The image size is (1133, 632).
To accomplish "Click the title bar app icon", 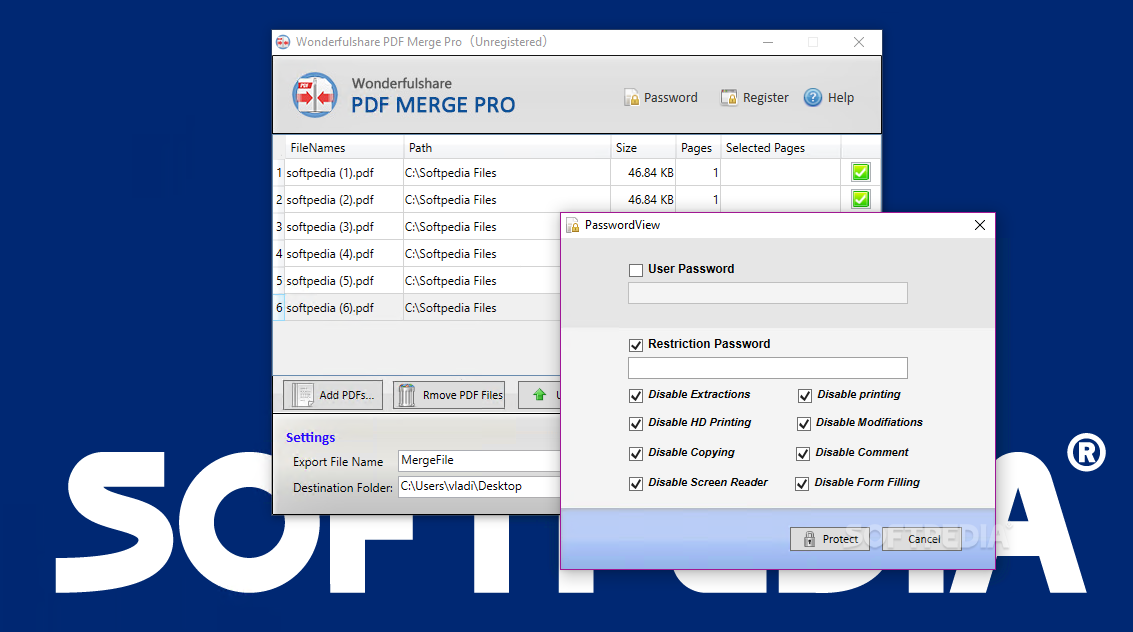I will pyautogui.click(x=283, y=43).
